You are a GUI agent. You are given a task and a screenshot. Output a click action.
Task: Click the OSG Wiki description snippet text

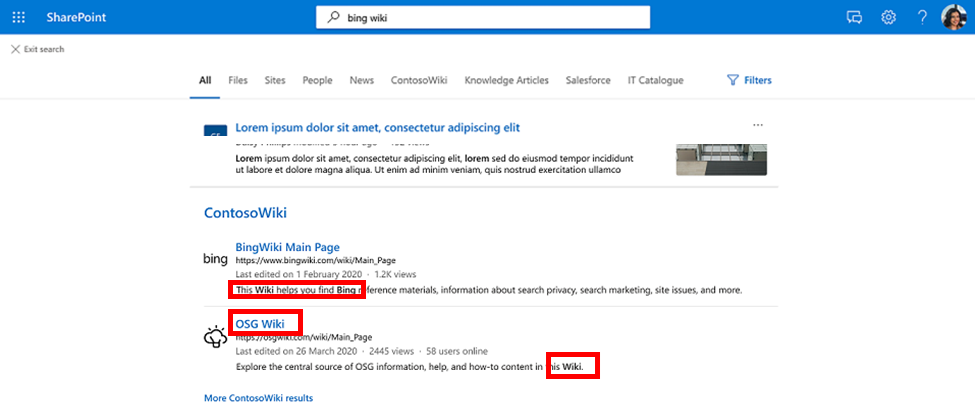click(409, 366)
